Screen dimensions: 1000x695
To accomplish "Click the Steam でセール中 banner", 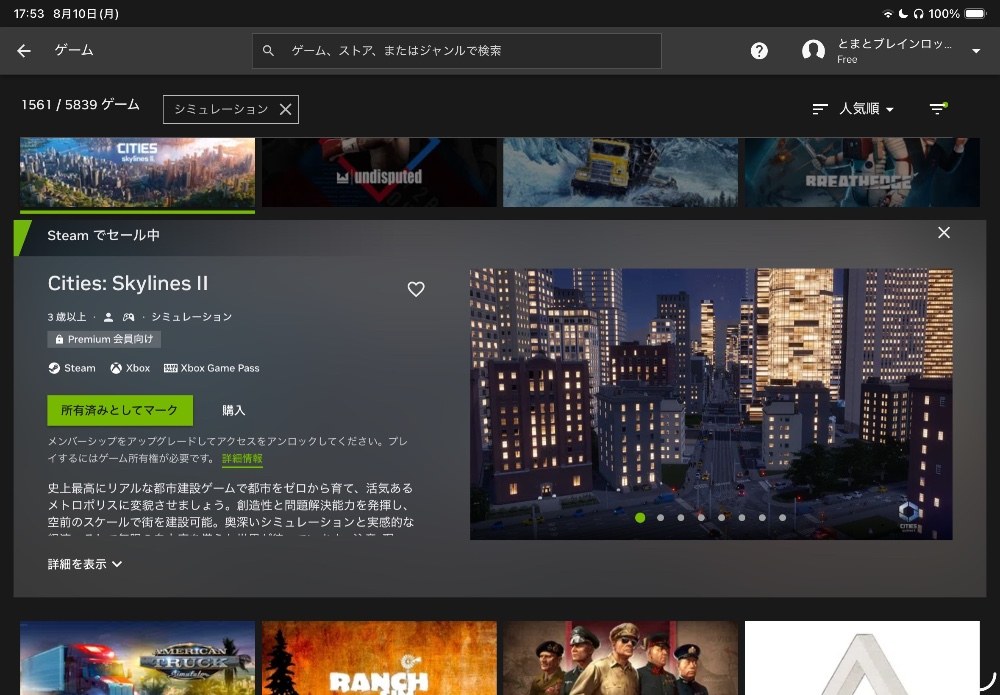I will point(103,235).
